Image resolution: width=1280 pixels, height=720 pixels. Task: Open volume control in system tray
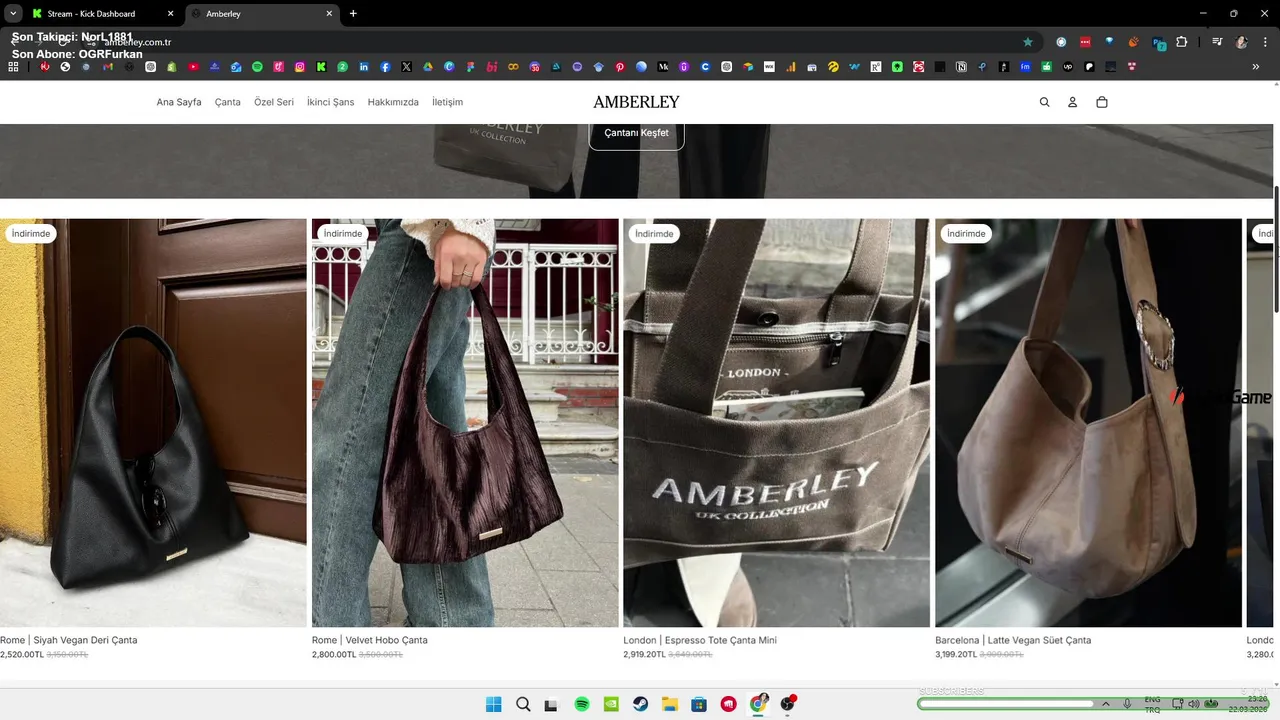(x=1193, y=704)
